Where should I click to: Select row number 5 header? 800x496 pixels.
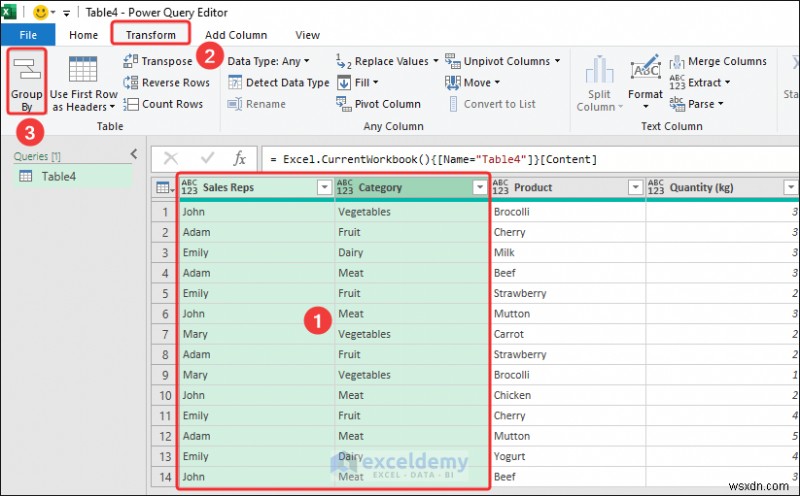click(x=165, y=293)
